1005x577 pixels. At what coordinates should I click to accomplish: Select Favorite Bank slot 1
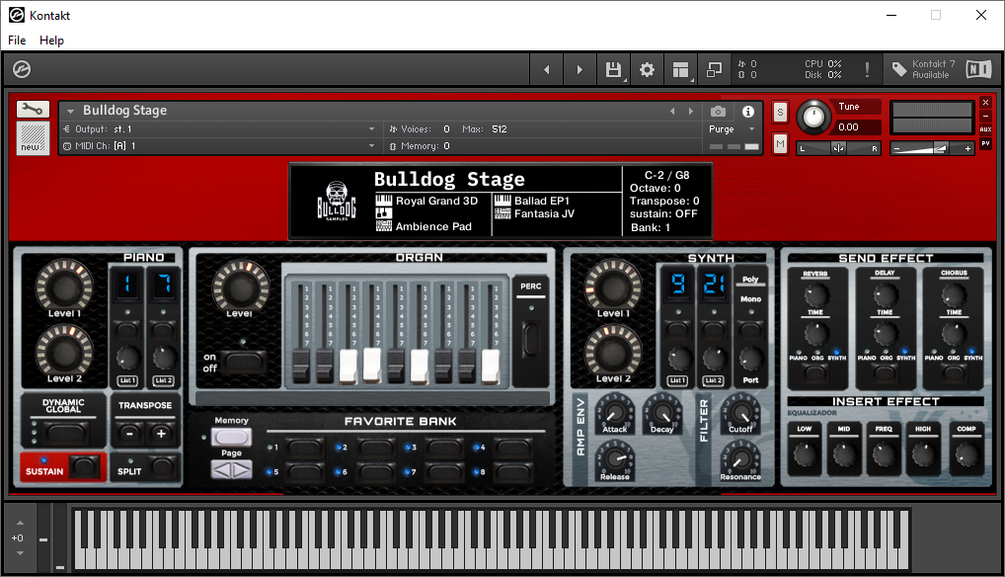304,447
